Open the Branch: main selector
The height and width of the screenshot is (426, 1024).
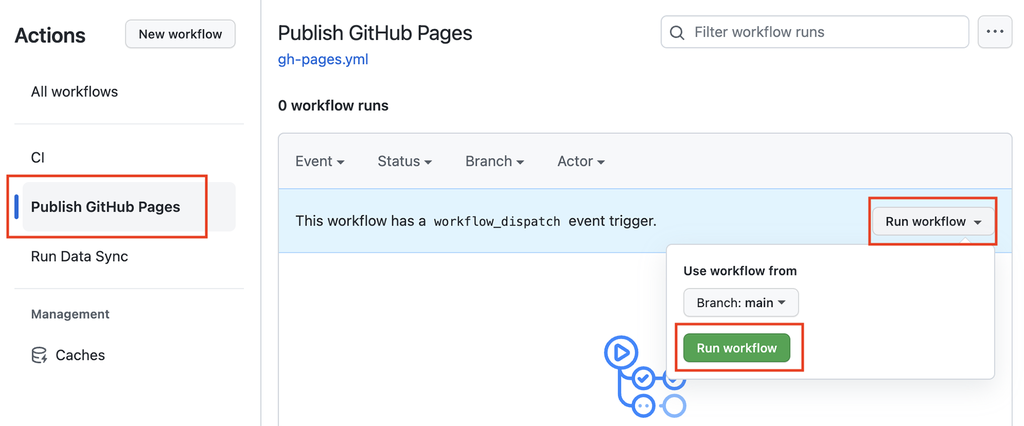[x=741, y=303]
